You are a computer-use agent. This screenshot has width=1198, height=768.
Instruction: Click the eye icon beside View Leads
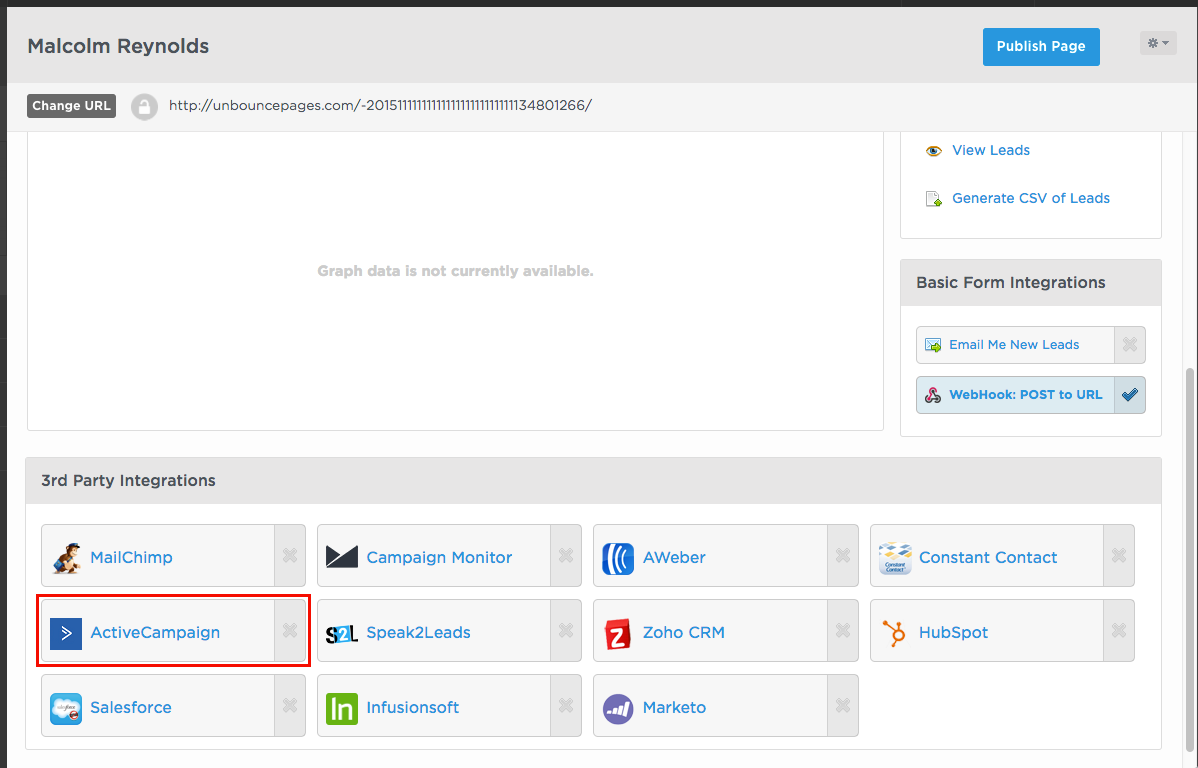[x=934, y=151]
